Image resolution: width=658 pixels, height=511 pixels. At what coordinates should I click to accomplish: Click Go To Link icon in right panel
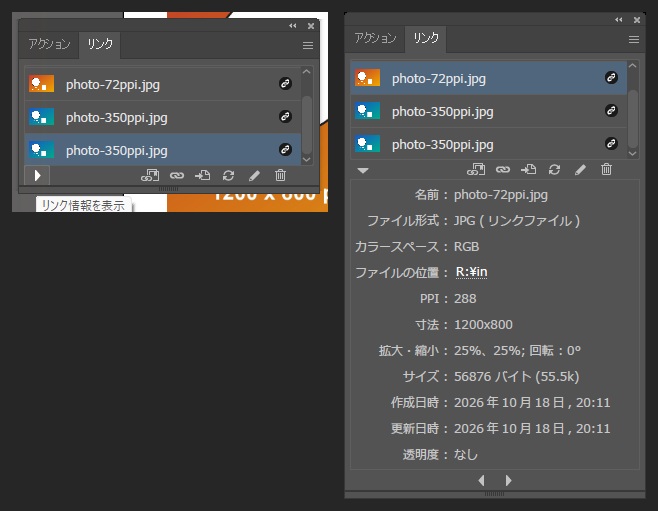pos(528,169)
